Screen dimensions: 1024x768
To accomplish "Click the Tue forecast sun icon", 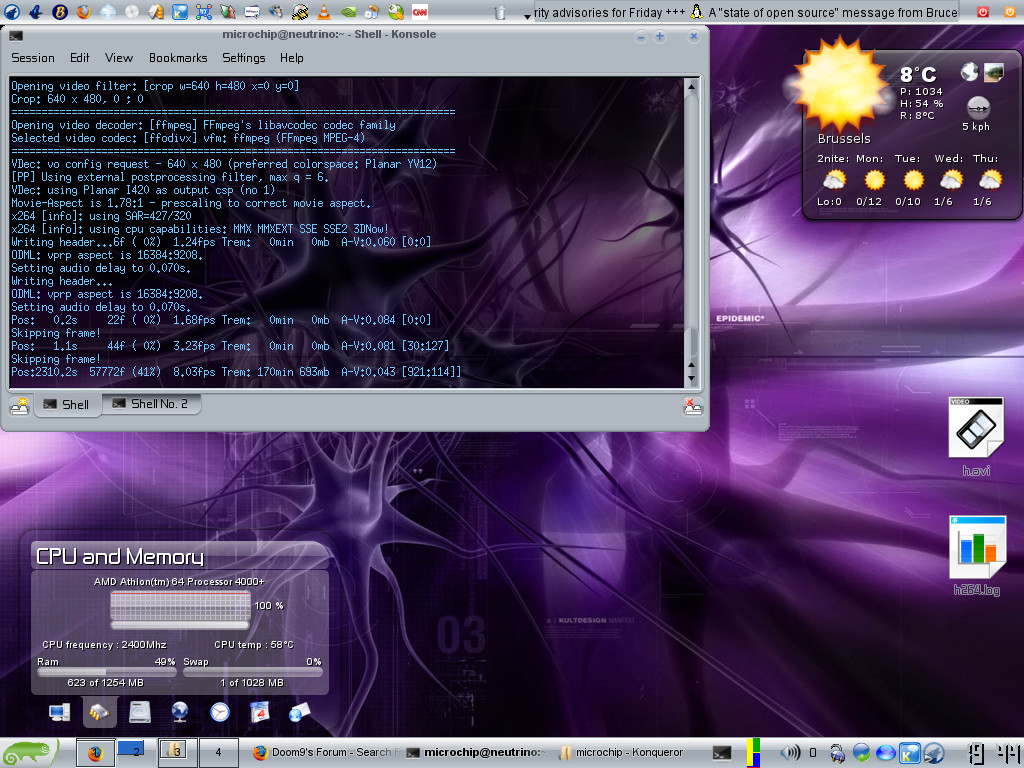I will click(913, 179).
